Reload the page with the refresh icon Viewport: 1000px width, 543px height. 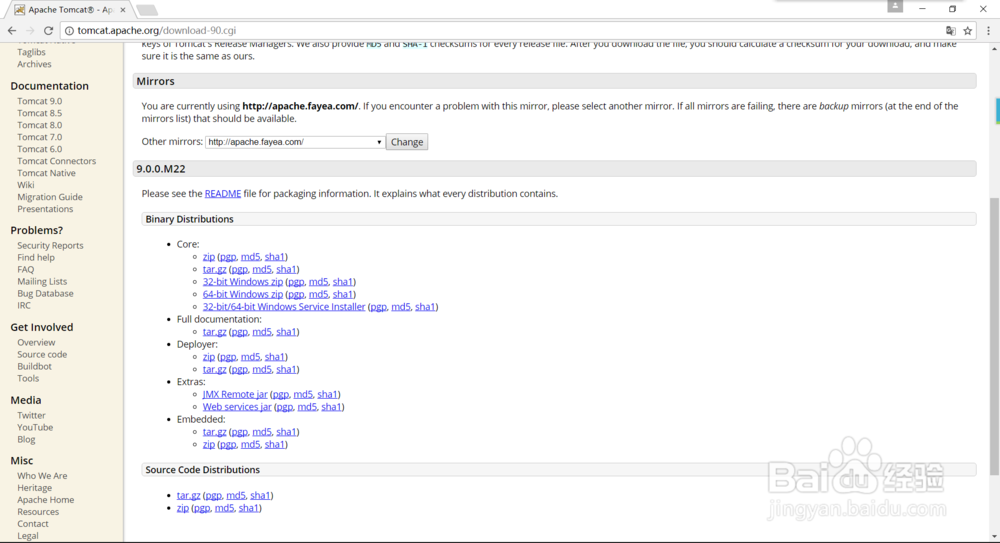[x=48, y=31]
